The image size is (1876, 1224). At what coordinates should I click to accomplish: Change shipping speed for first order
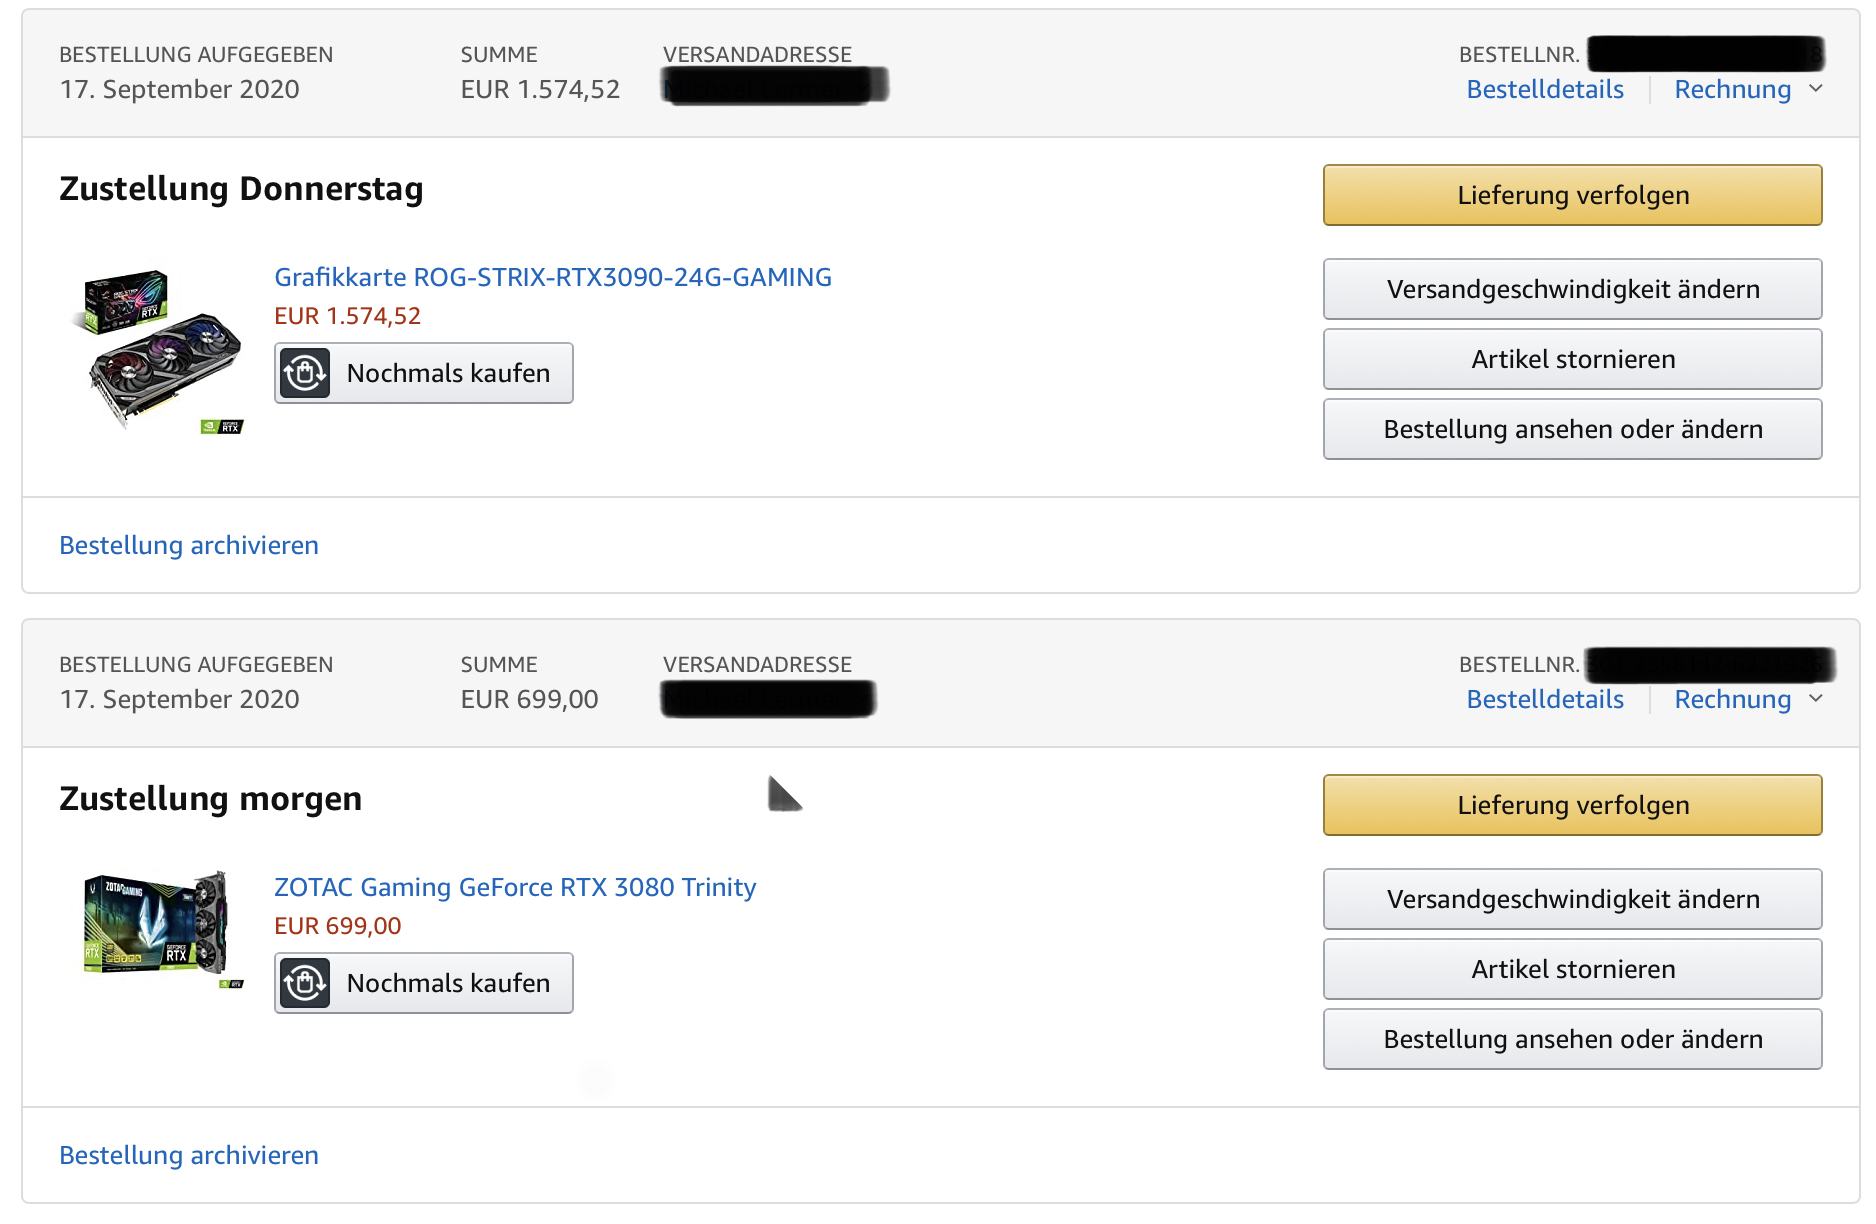[x=1573, y=289]
